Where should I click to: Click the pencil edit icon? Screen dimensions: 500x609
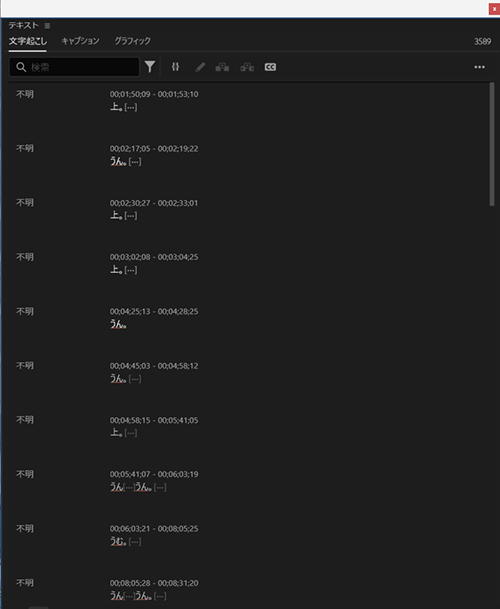200,67
